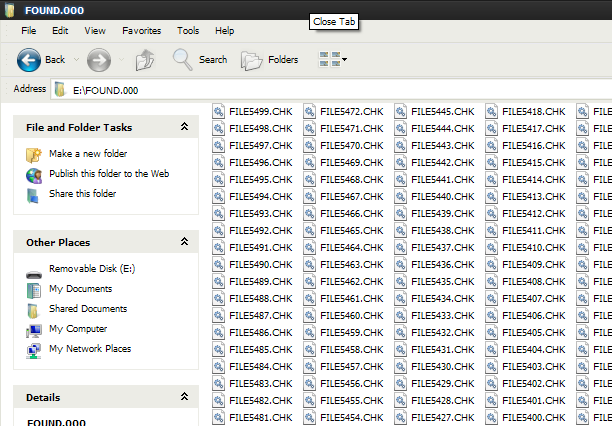Select file icon of FILE5418.CHK

point(491,111)
